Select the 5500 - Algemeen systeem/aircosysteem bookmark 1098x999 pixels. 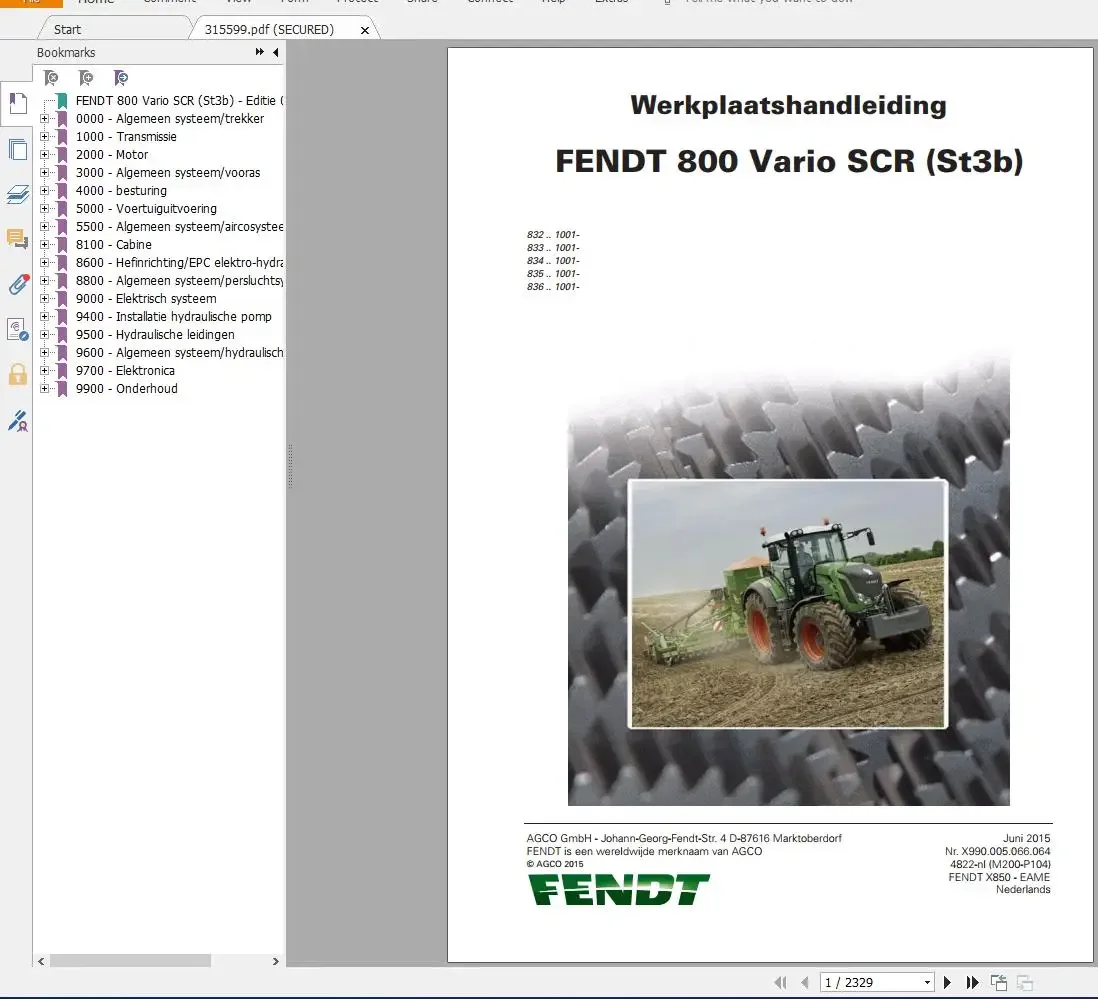coord(179,227)
